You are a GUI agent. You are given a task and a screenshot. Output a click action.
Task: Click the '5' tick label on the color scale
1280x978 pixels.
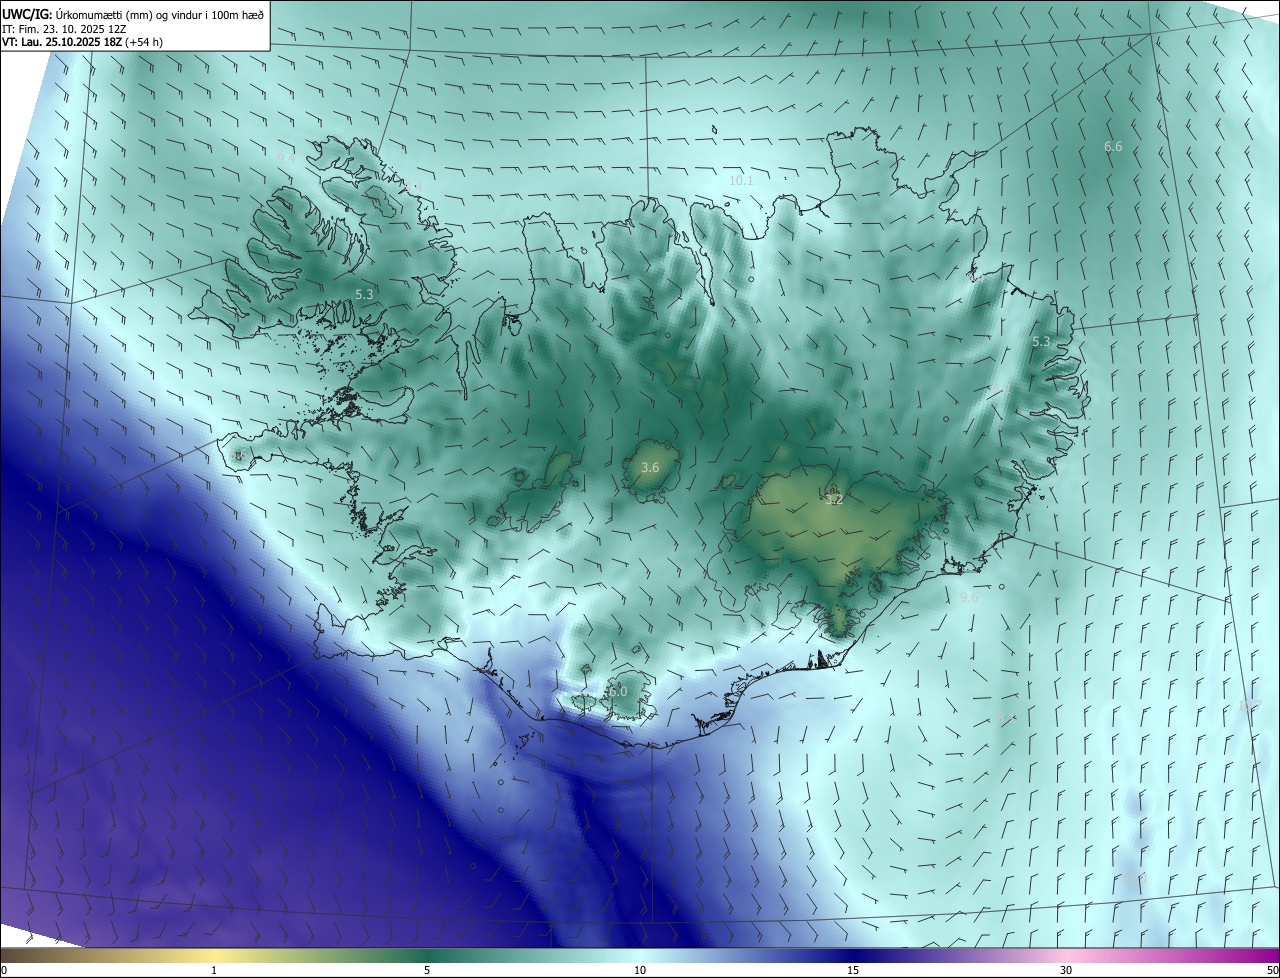click(x=427, y=971)
